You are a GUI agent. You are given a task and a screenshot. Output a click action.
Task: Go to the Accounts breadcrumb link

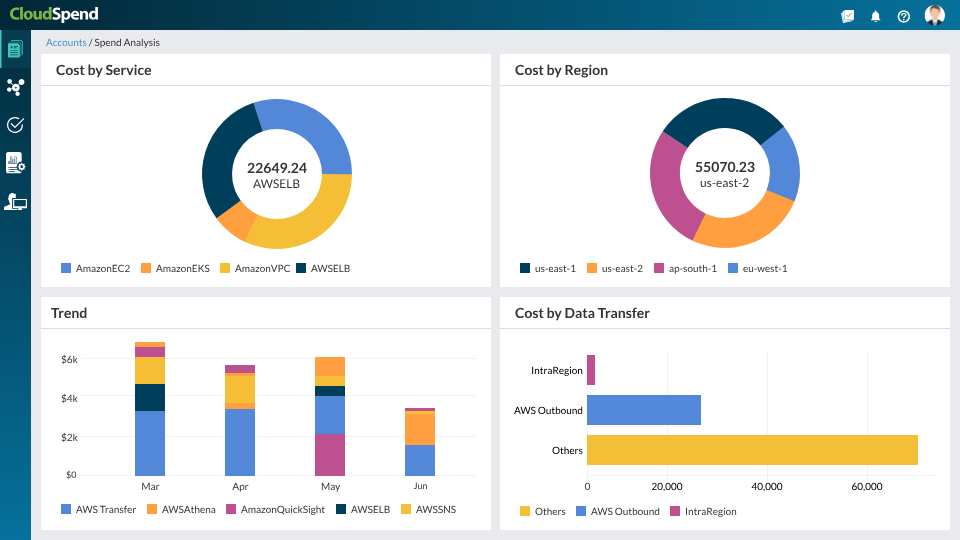tap(66, 42)
